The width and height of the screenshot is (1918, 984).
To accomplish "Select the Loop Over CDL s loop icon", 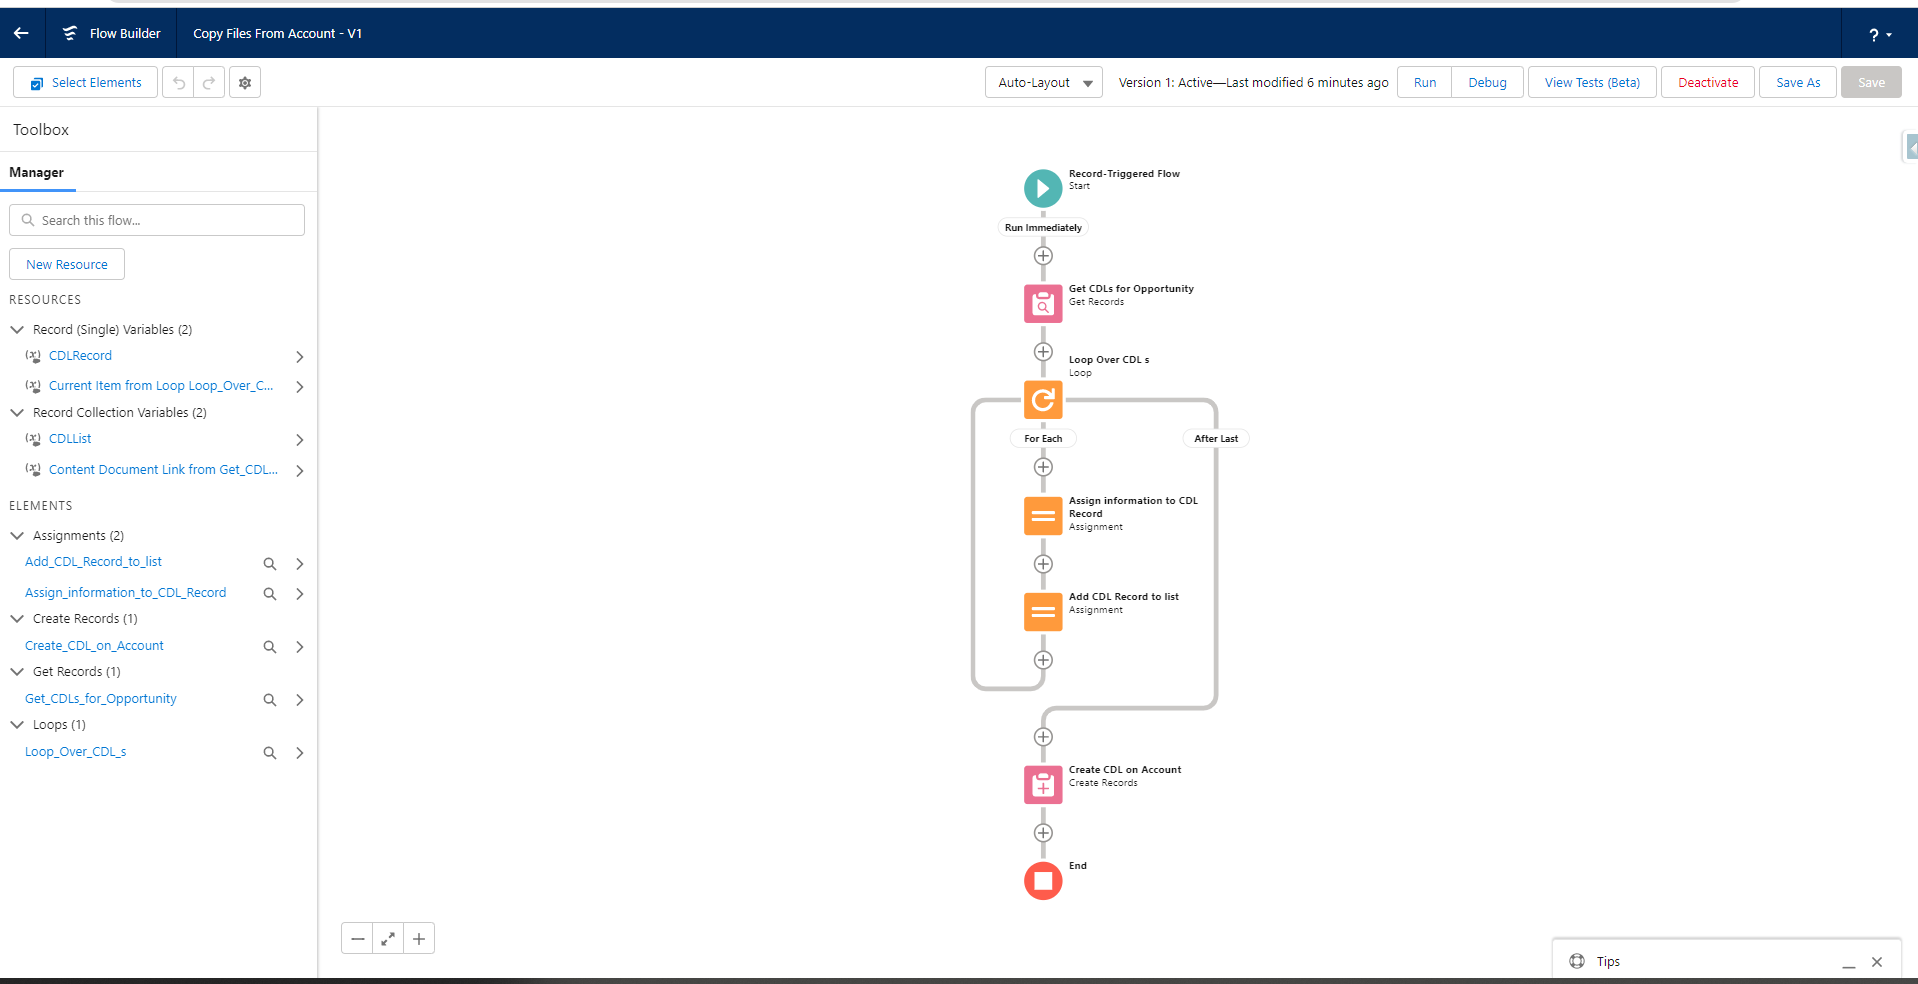I will [1043, 400].
